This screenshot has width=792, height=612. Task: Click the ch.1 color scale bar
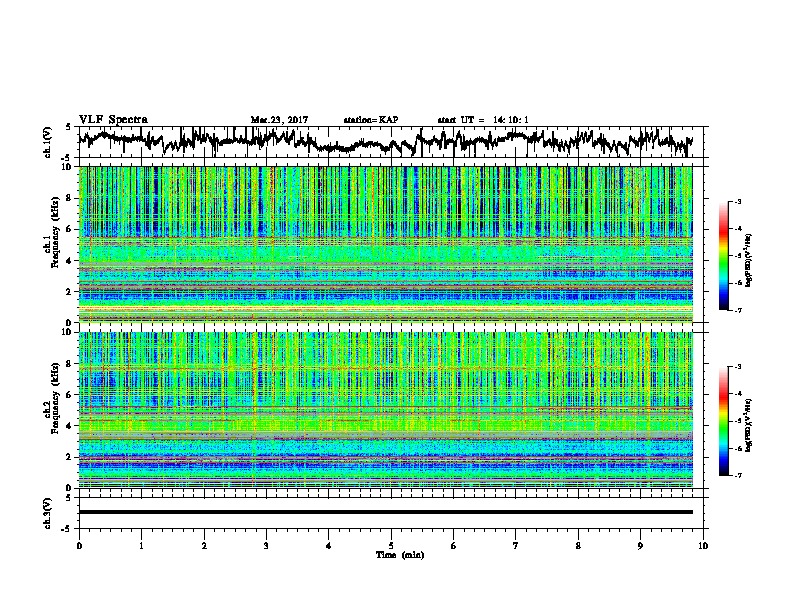pyautogui.click(x=723, y=256)
